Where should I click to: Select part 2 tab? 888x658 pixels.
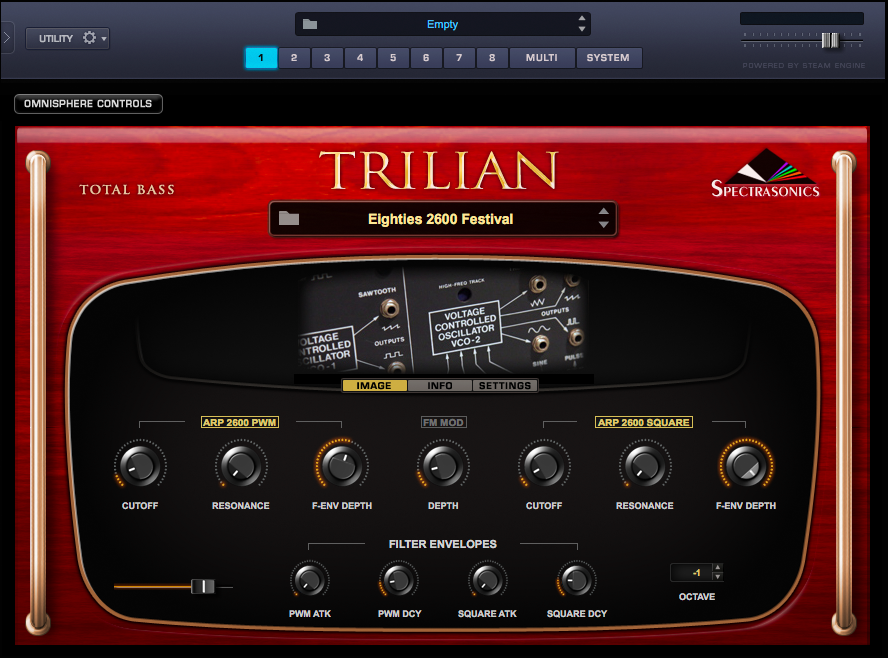[294, 58]
